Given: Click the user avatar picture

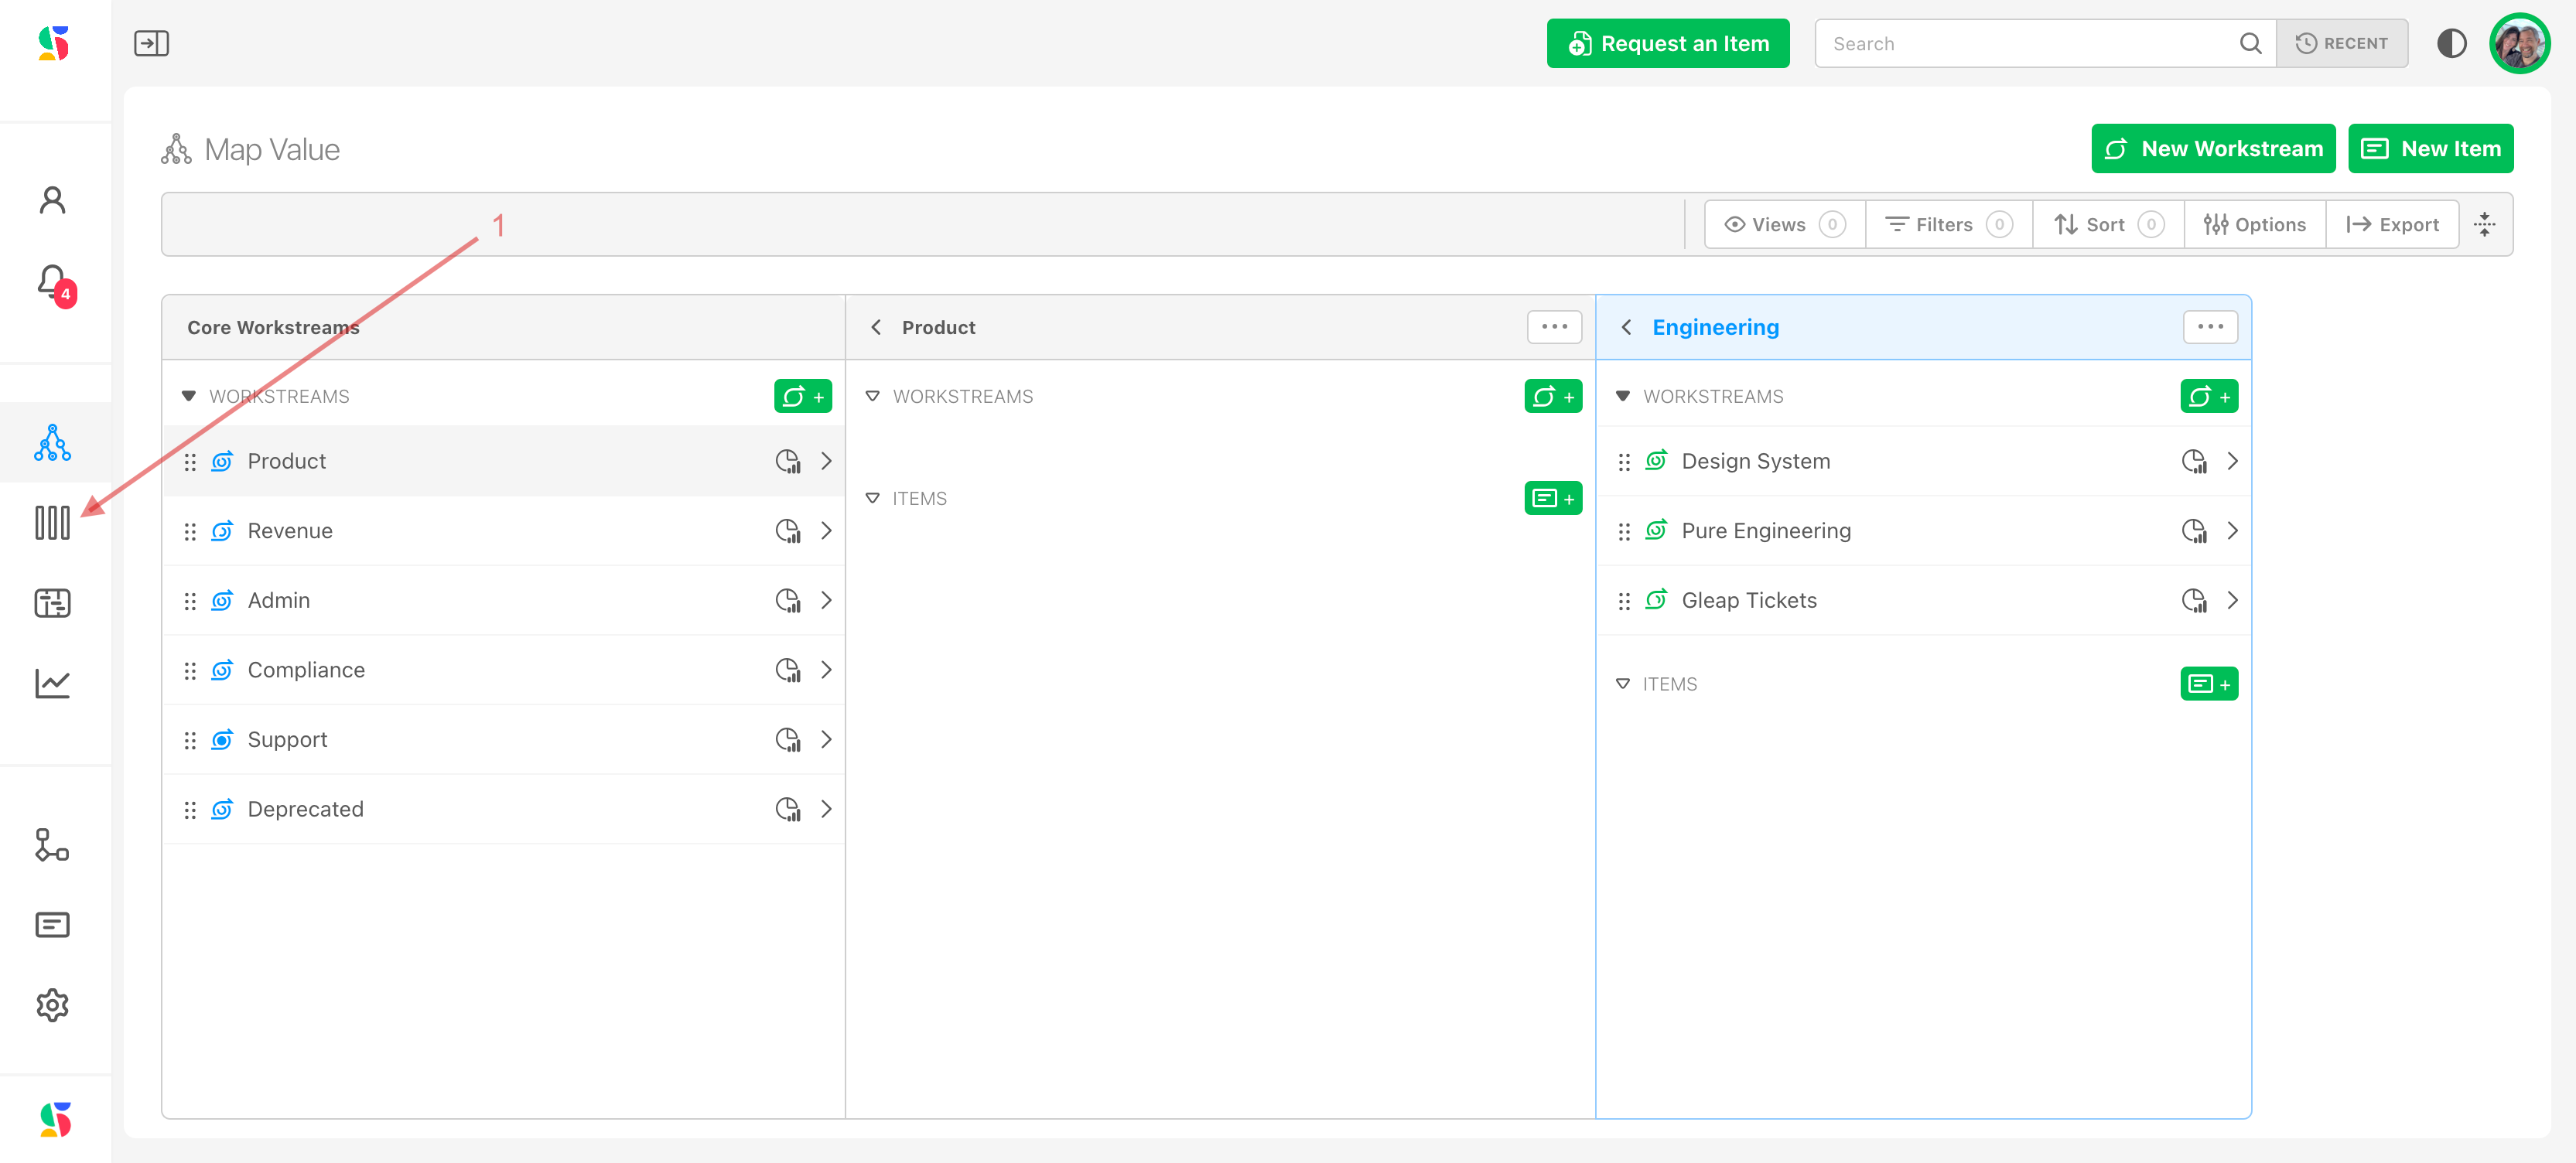Looking at the screenshot, I should pyautogui.click(x=2519, y=43).
